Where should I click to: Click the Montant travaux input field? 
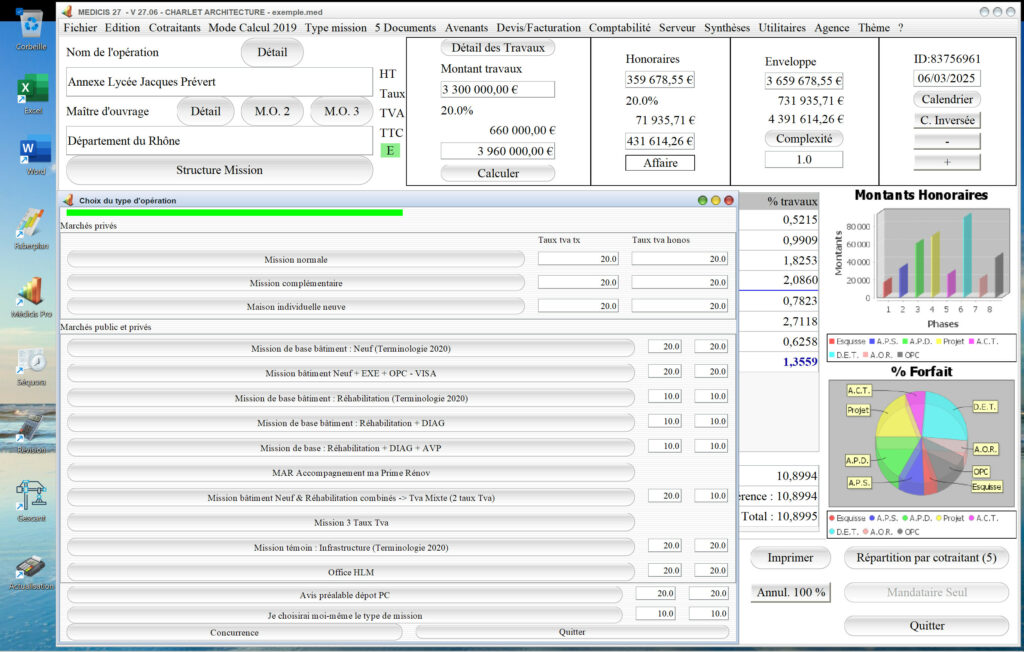[498, 90]
